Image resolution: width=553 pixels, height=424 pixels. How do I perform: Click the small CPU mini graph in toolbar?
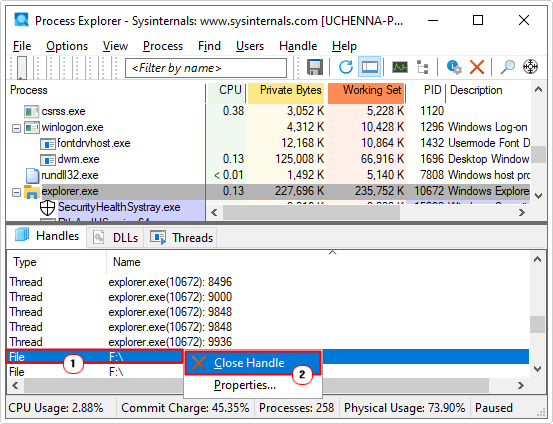coord(22,67)
